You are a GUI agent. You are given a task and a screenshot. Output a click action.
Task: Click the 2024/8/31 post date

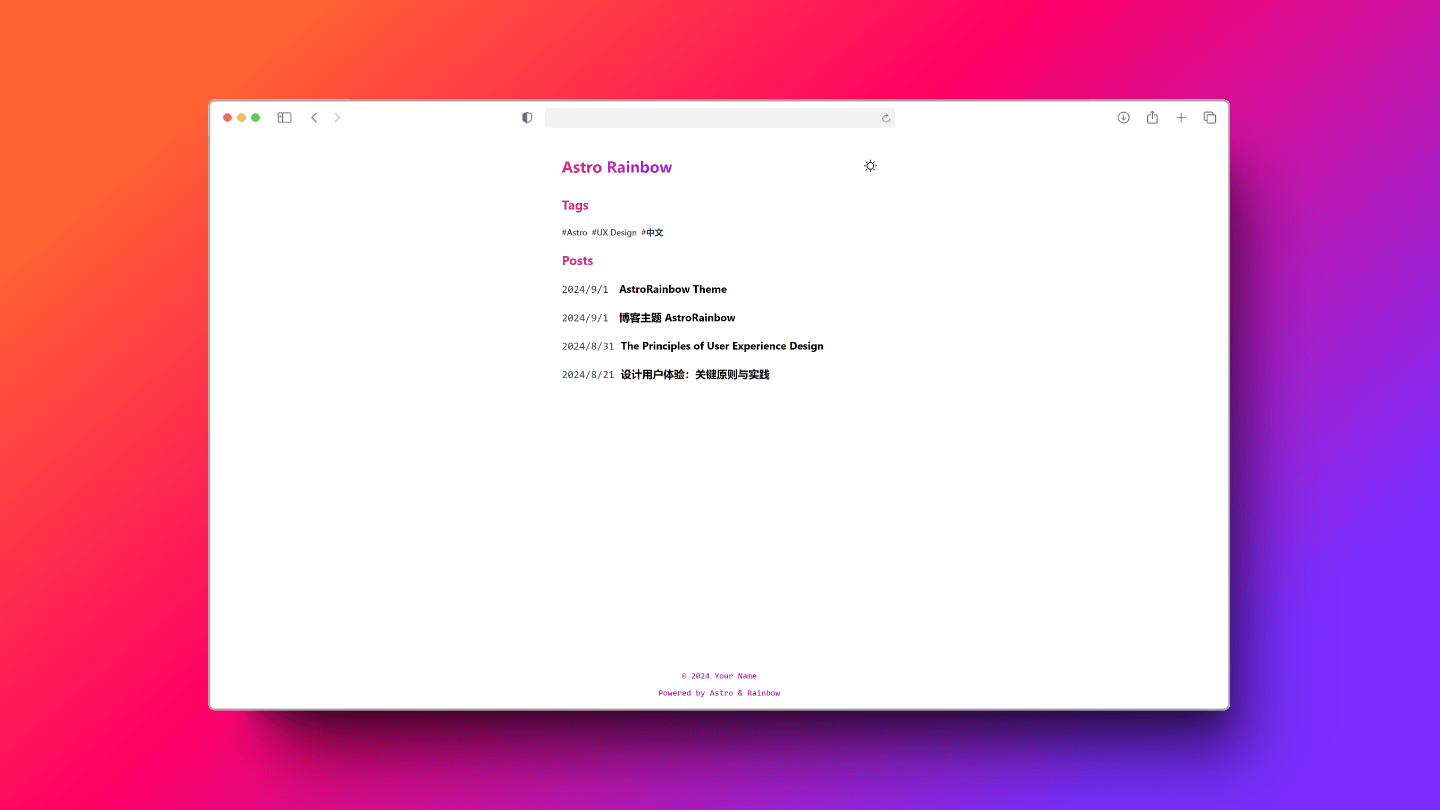click(588, 347)
